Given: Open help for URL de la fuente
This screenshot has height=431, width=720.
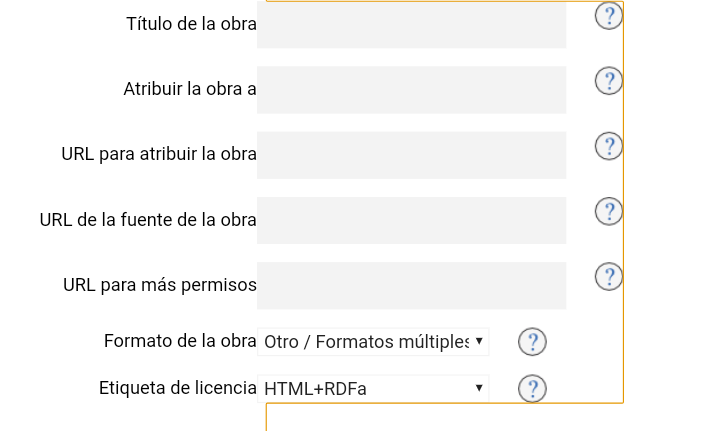Looking at the screenshot, I should (608, 211).
